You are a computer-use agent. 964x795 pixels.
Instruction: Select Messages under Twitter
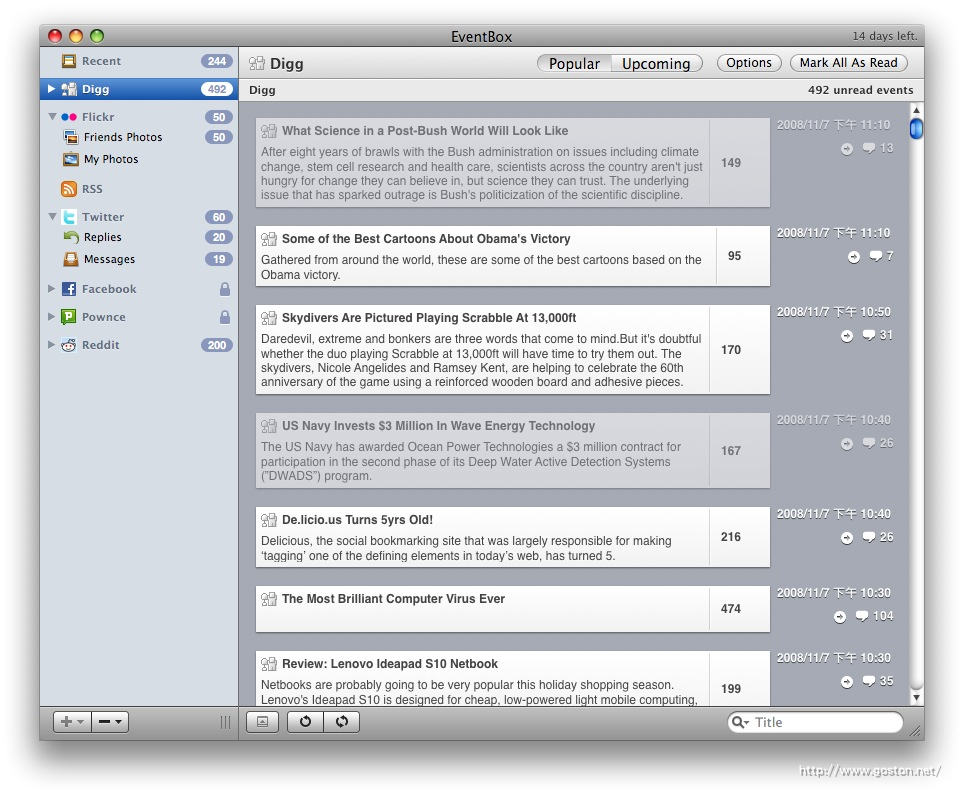pyautogui.click(x=139, y=259)
